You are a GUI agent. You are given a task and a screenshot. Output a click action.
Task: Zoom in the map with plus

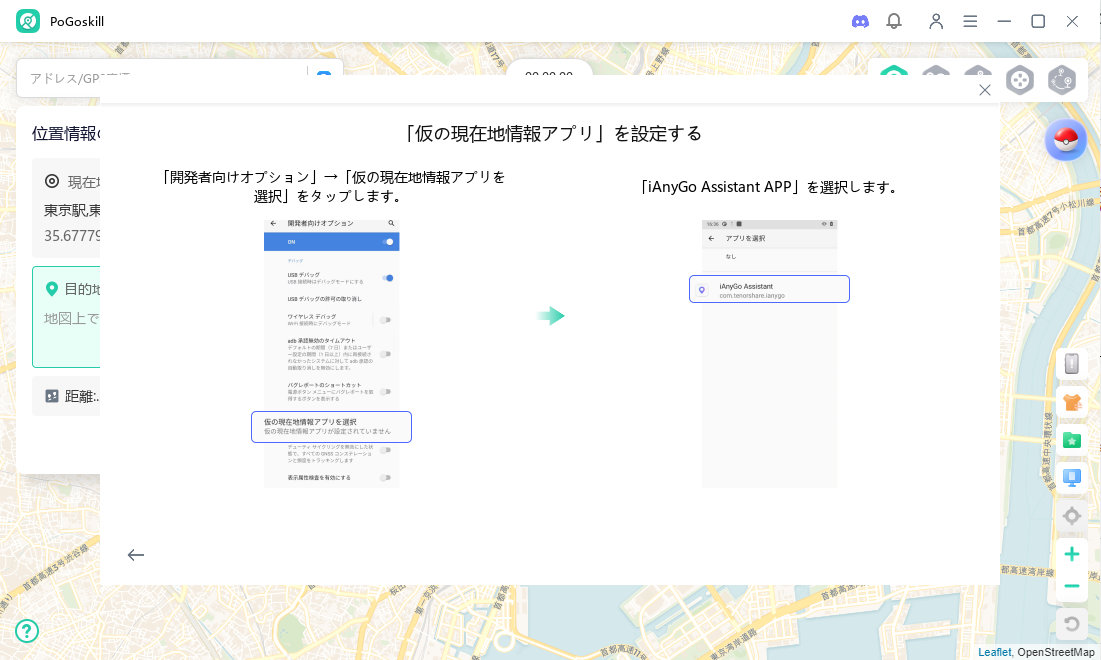(x=1072, y=554)
